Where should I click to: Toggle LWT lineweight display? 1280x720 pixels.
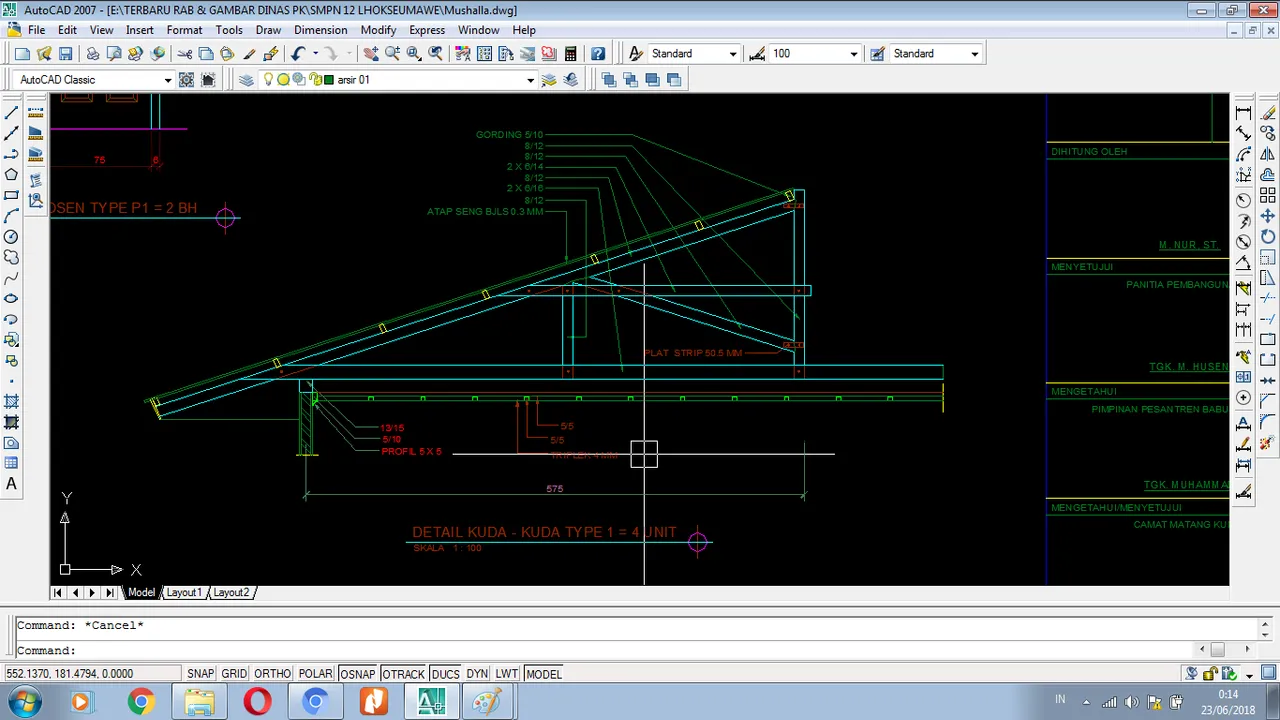point(507,674)
